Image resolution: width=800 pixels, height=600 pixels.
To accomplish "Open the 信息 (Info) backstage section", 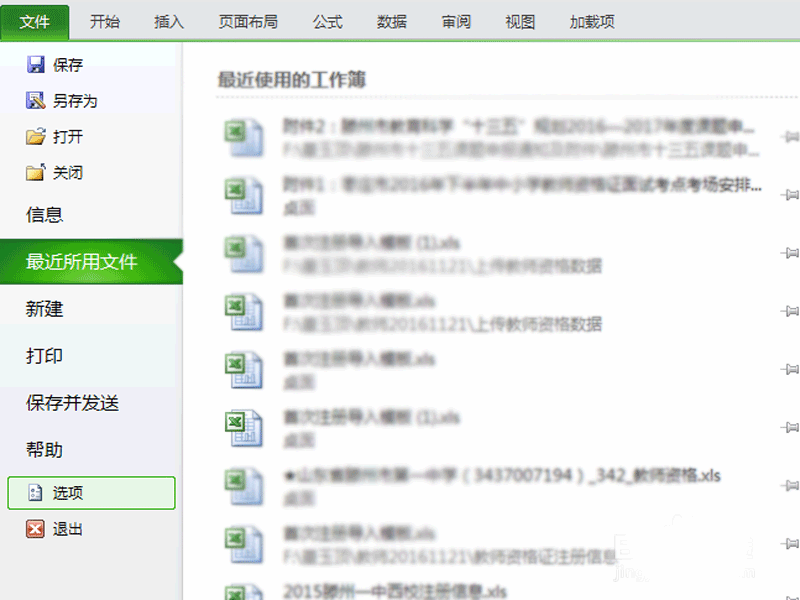I will [45, 214].
